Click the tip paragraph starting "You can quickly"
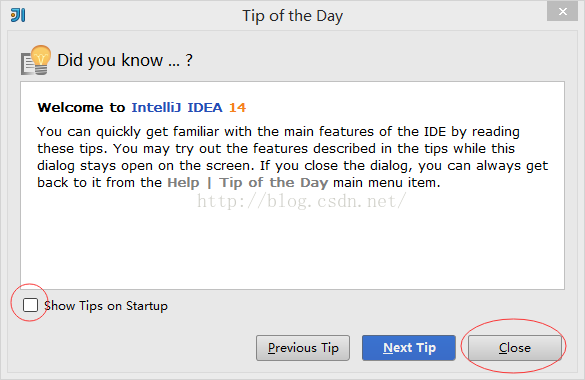This screenshot has height=380, width=585. click(x=292, y=157)
